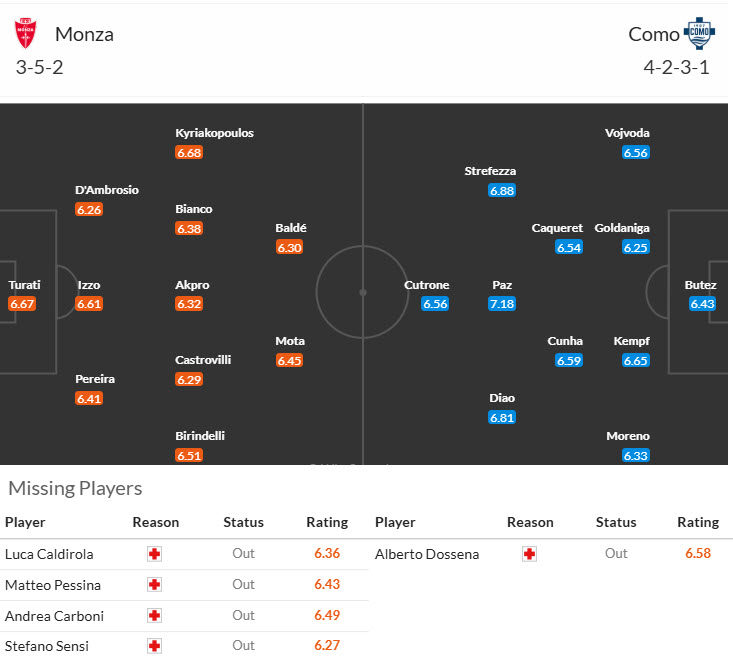Click the injury icon beside Stefano Sensi
The height and width of the screenshot is (671, 733).
(154, 646)
